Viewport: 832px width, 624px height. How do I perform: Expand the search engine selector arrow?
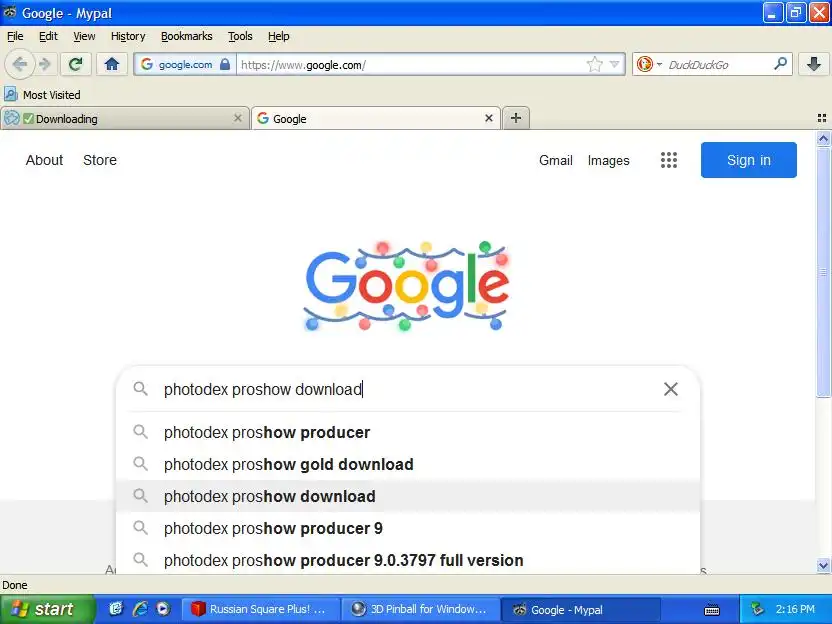click(659, 65)
